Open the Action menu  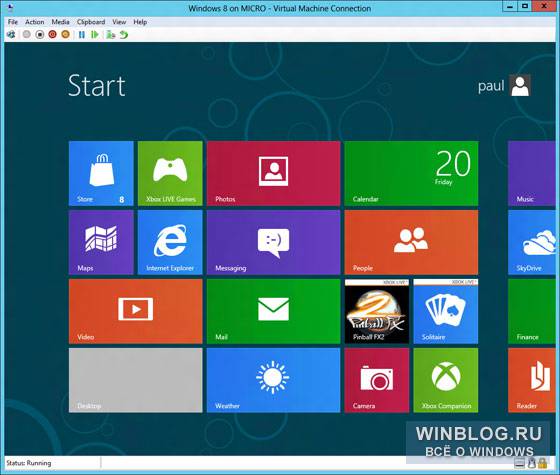(34, 22)
